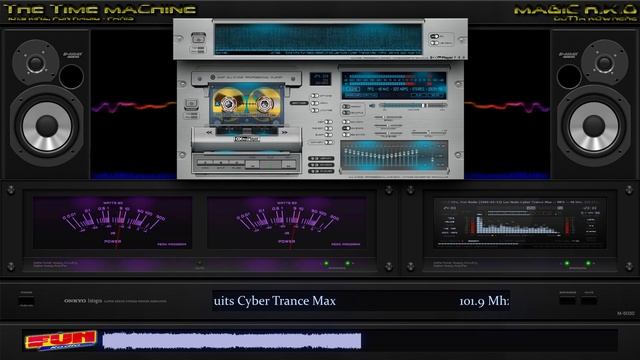This screenshot has height=360, width=640.
Task: Click the left purple POWER VU meter
Action: tap(113, 223)
